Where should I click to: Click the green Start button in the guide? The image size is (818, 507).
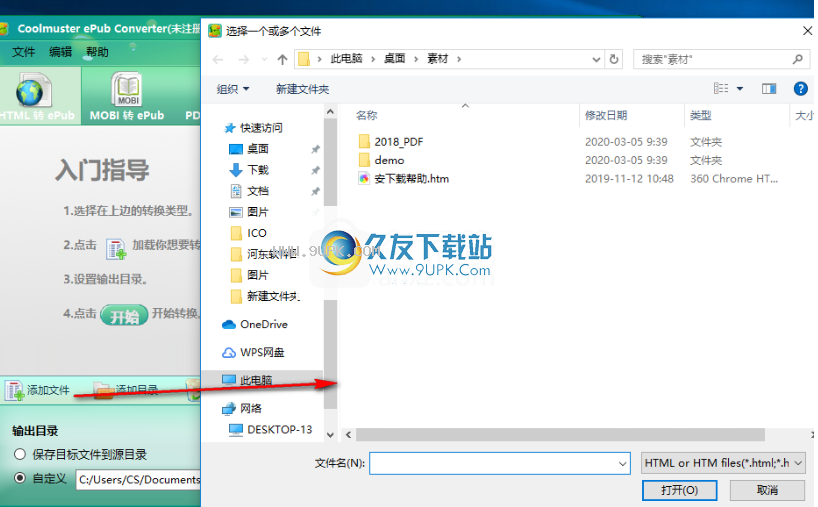tap(124, 315)
